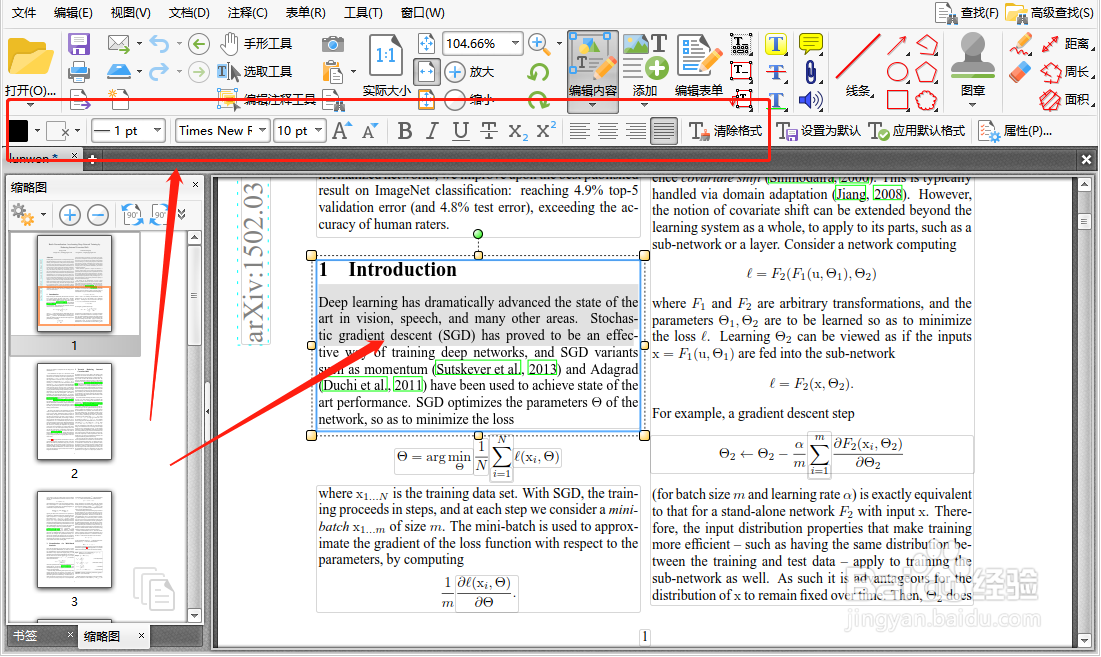This screenshot has height=657, width=1101.
Task: Click the Snapshot camera icon
Action: pos(333,44)
